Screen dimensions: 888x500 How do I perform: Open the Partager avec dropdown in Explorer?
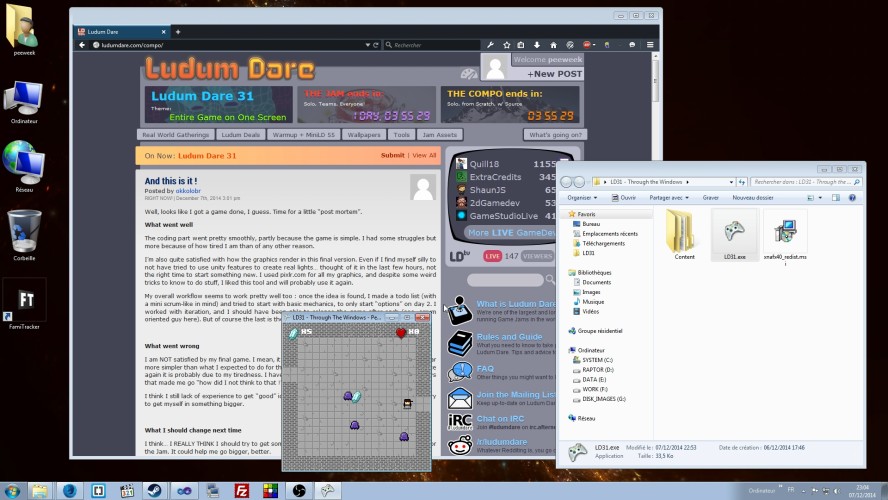pyautogui.click(x=669, y=198)
